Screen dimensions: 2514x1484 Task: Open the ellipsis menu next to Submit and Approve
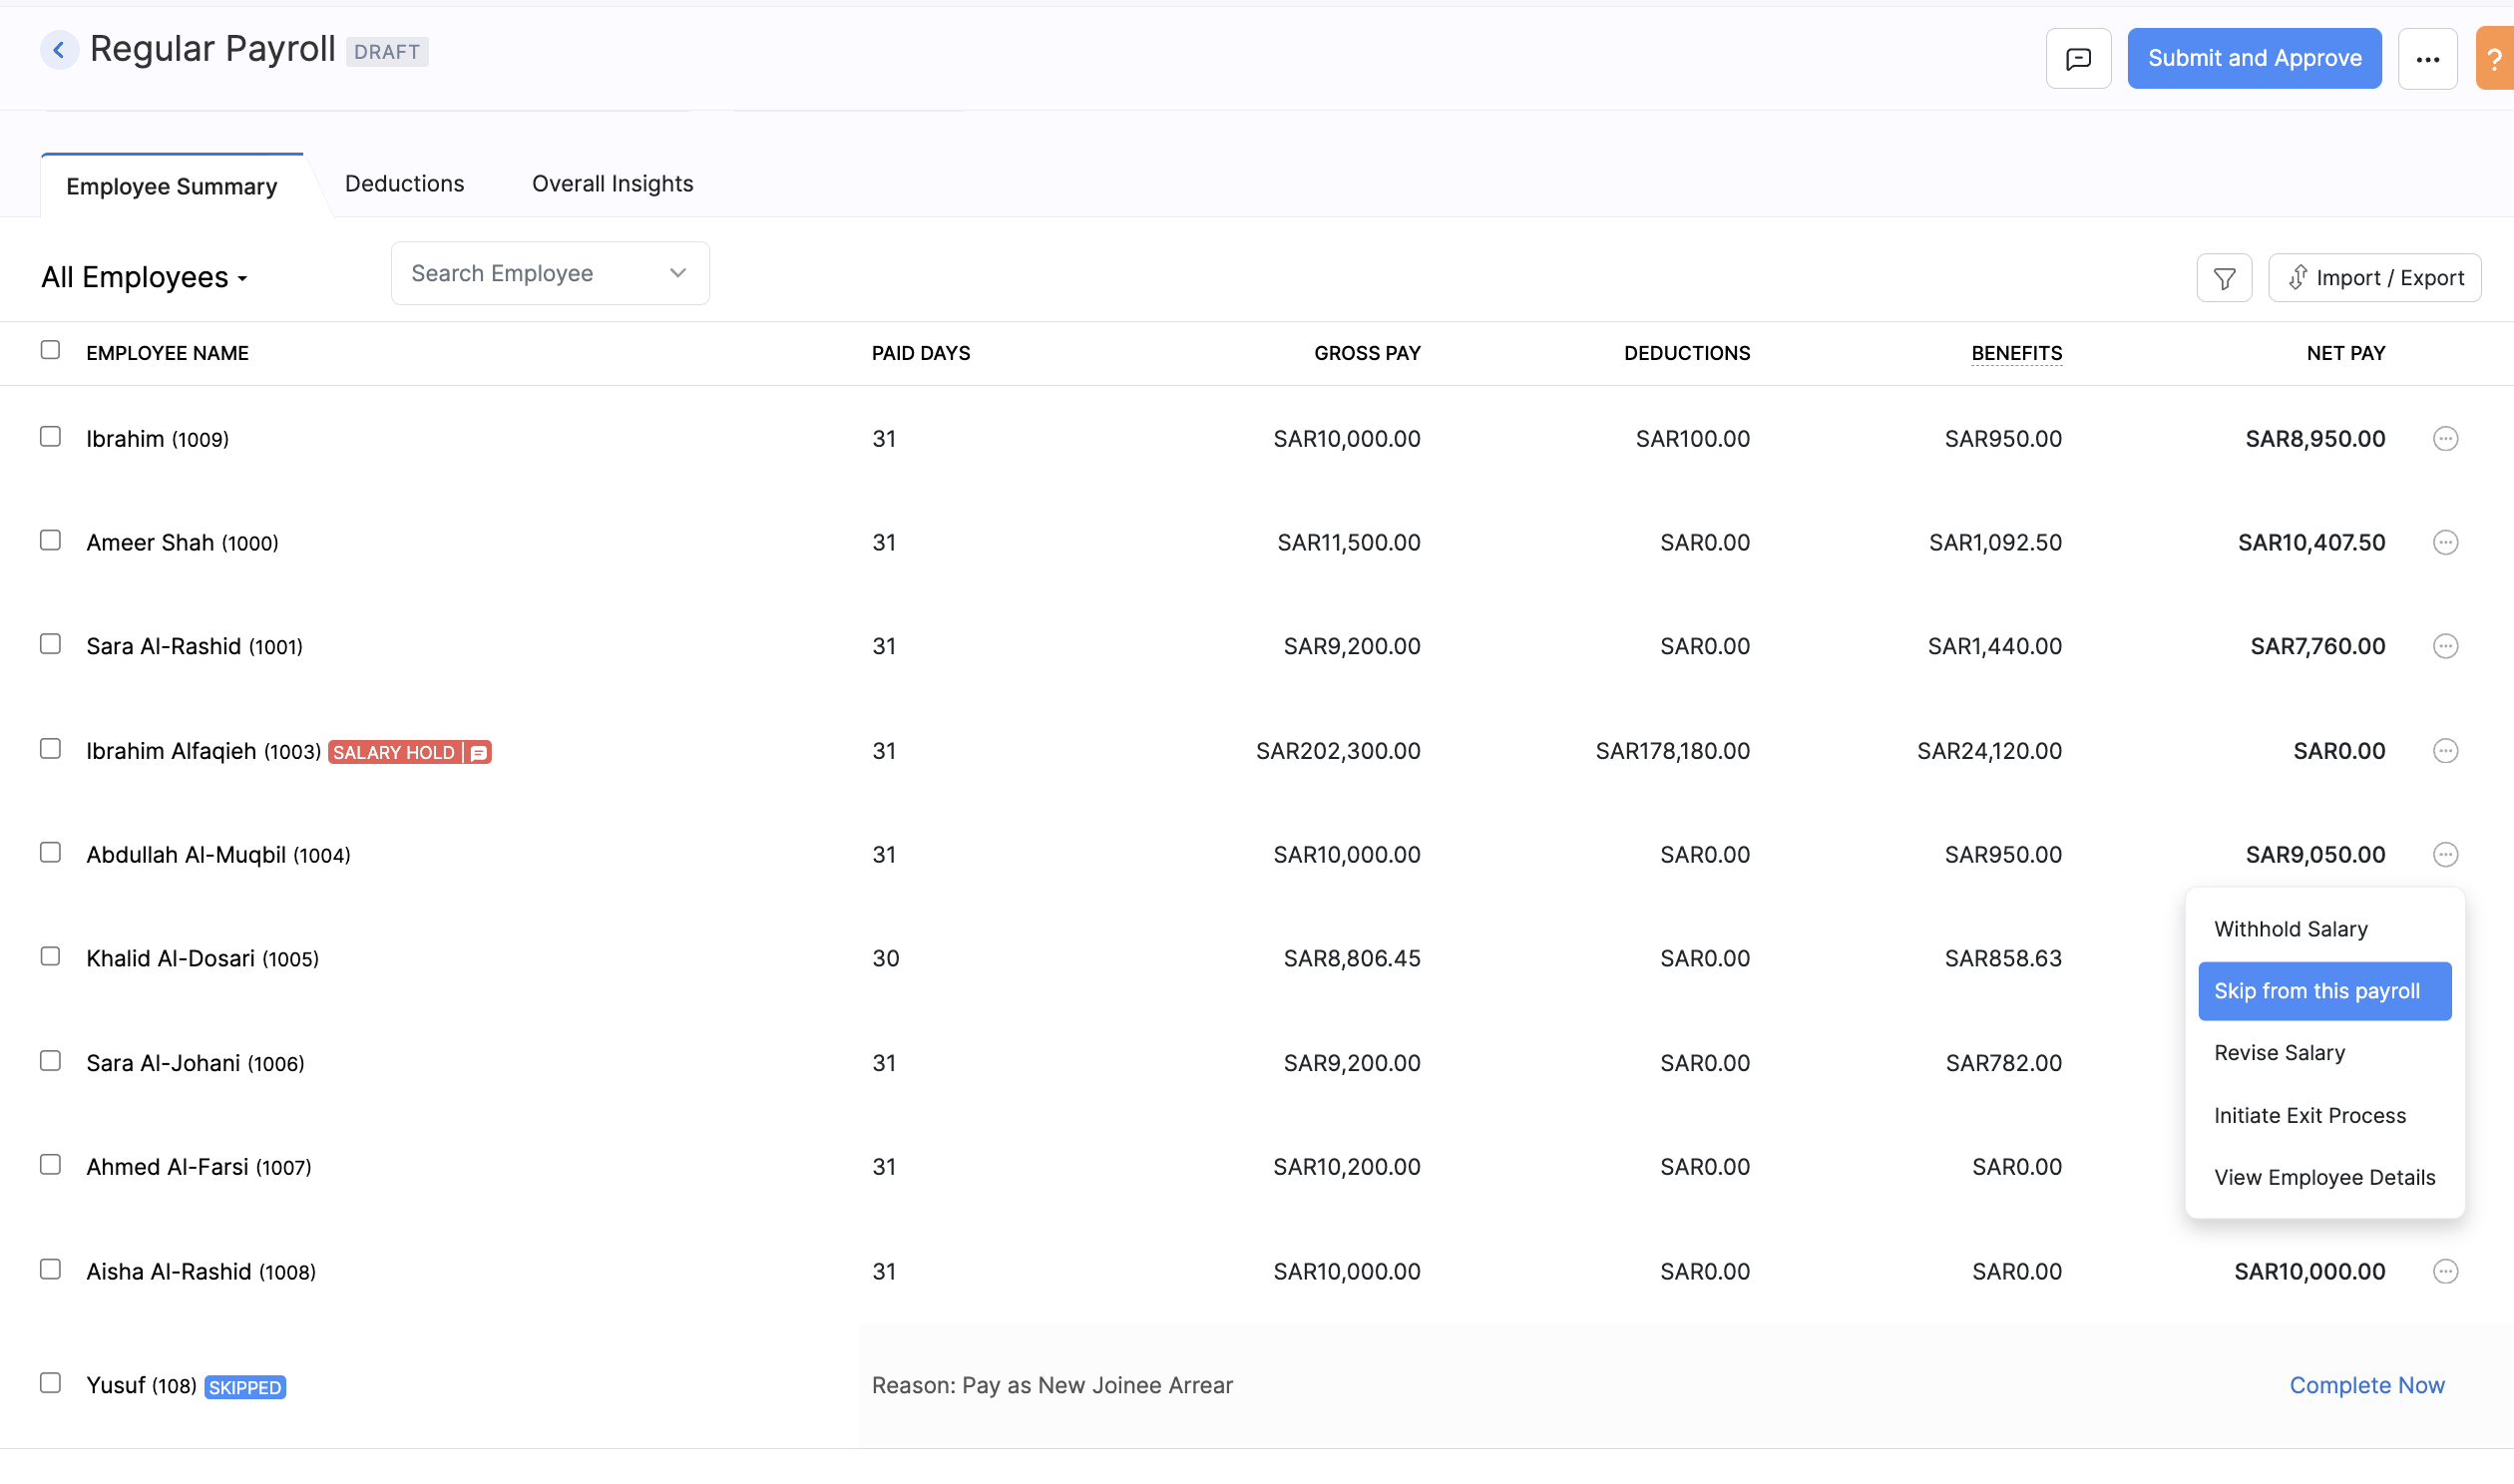tap(2428, 58)
